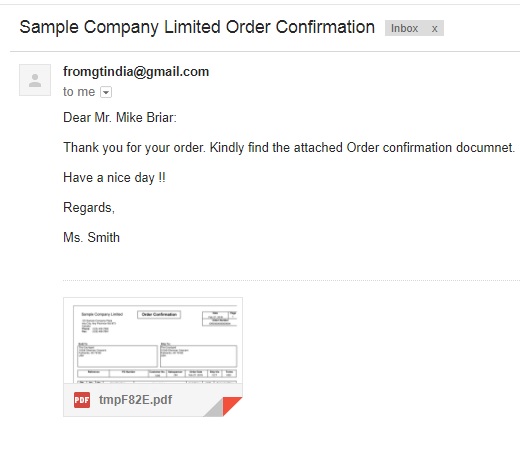The width and height of the screenshot is (520, 452).
Task: Click the 'Thank you for your order' sentence
Action: (134, 148)
